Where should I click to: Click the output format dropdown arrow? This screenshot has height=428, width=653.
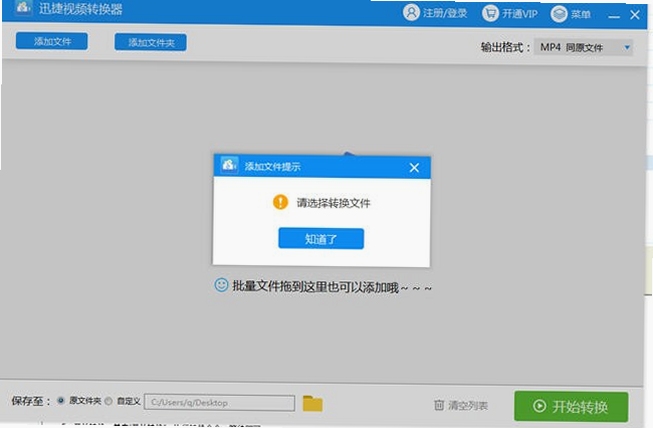click(627, 48)
